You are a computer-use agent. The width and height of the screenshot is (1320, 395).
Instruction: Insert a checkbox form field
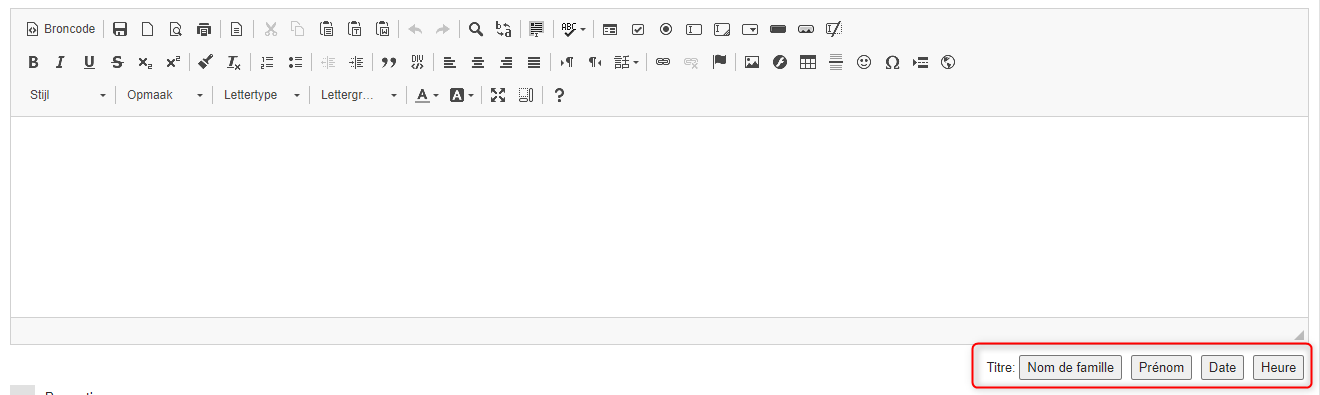(638, 29)
